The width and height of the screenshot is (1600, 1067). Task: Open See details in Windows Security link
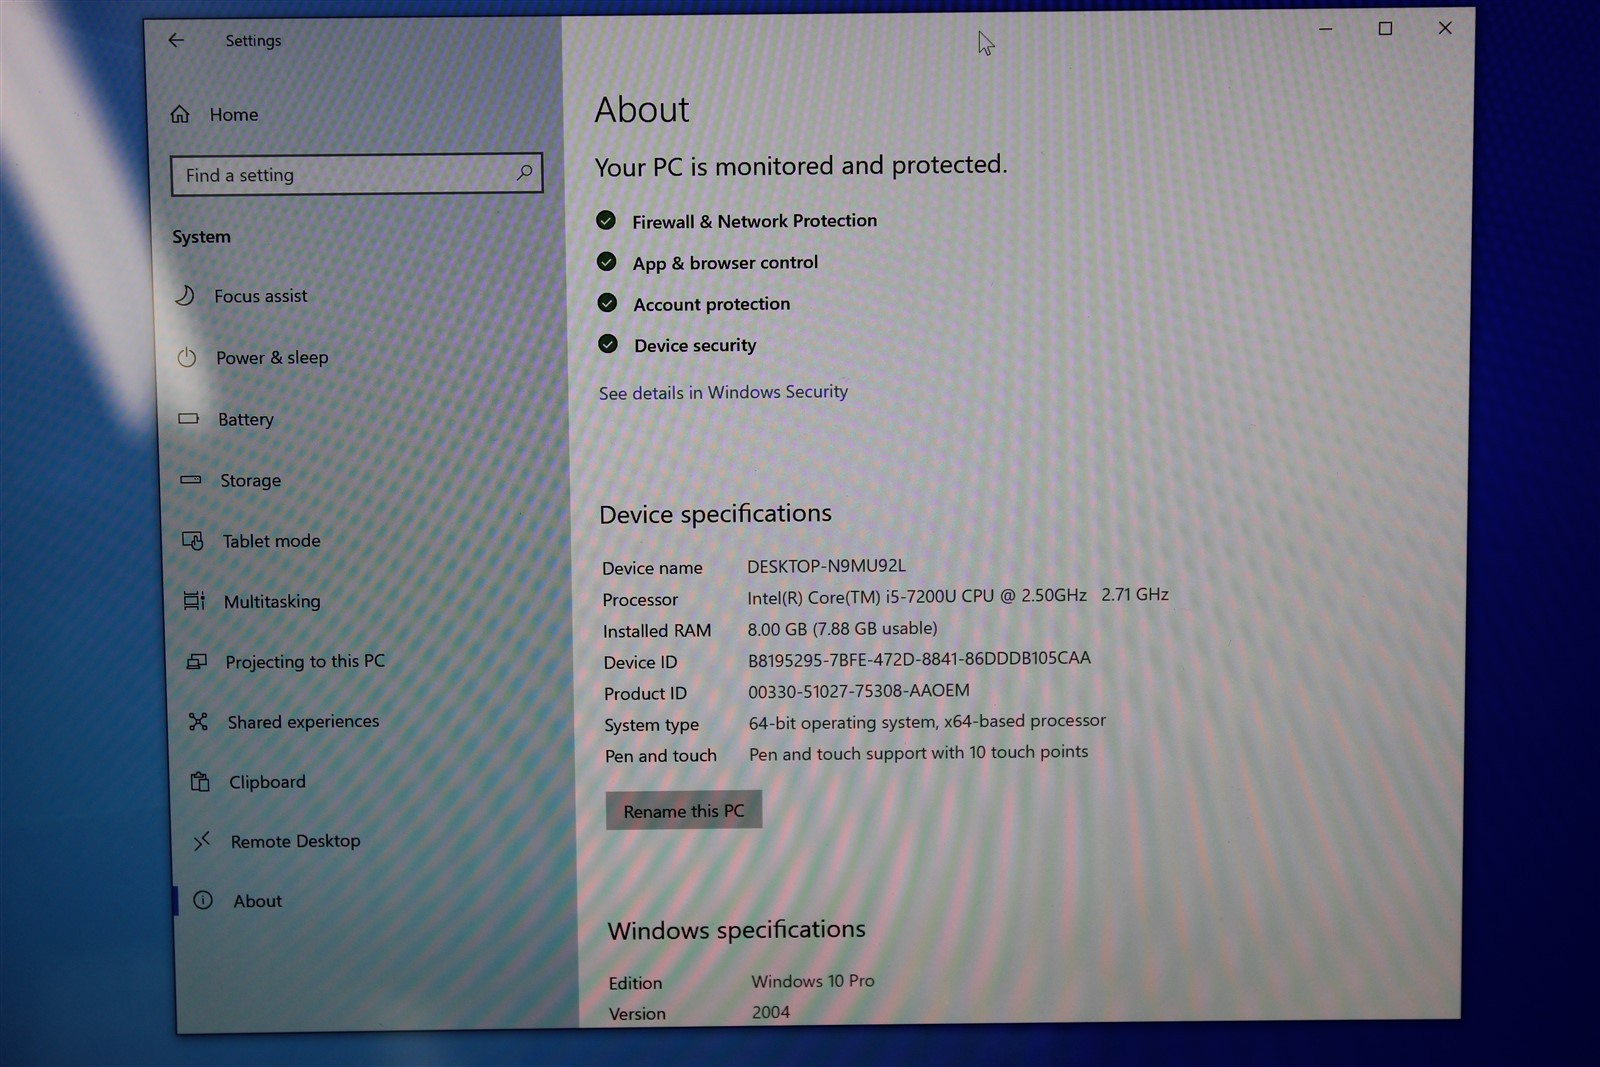(723, 392)
